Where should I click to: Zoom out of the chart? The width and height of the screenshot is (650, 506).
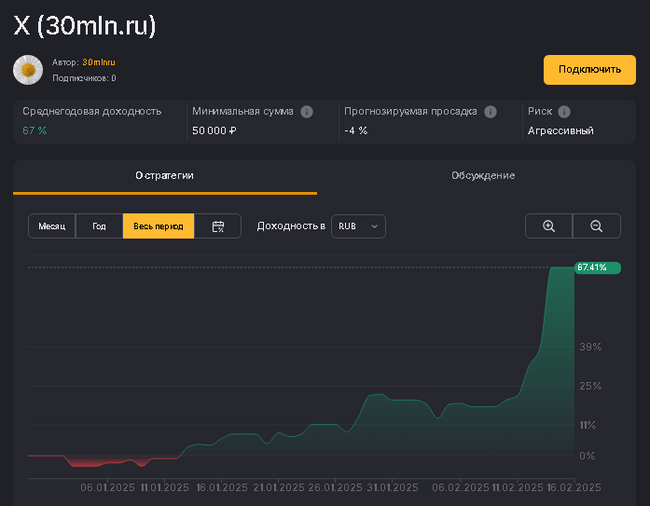597,227
